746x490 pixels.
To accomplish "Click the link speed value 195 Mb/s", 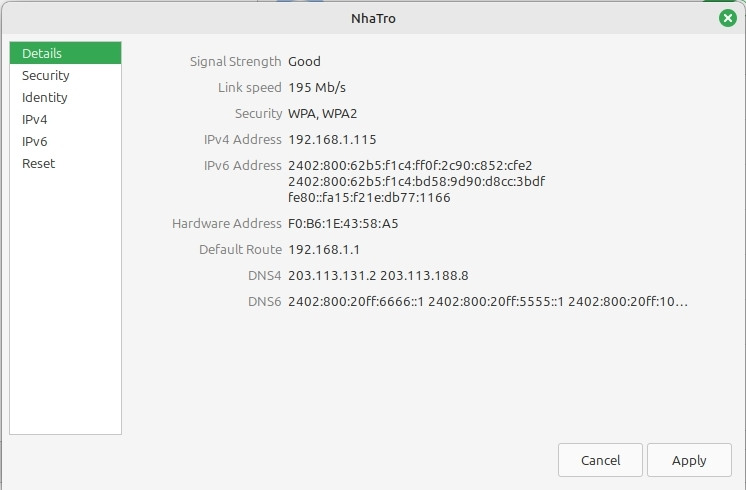I will (x=317, y=87).
